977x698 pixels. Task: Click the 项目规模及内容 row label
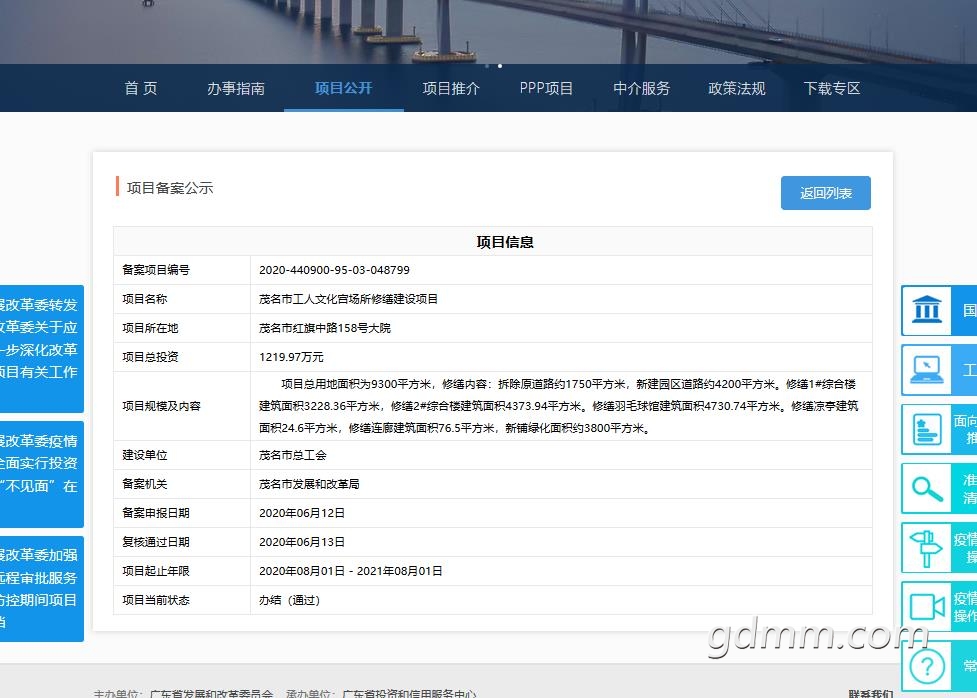[x=161, y=406]
